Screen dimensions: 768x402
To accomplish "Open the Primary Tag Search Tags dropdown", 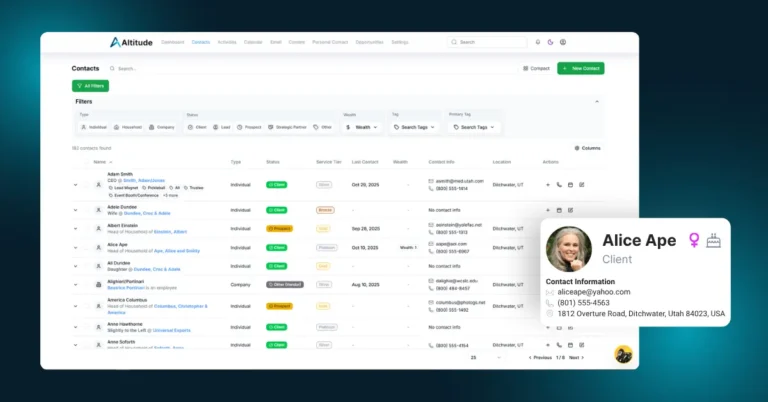I will tap(474, 127).
